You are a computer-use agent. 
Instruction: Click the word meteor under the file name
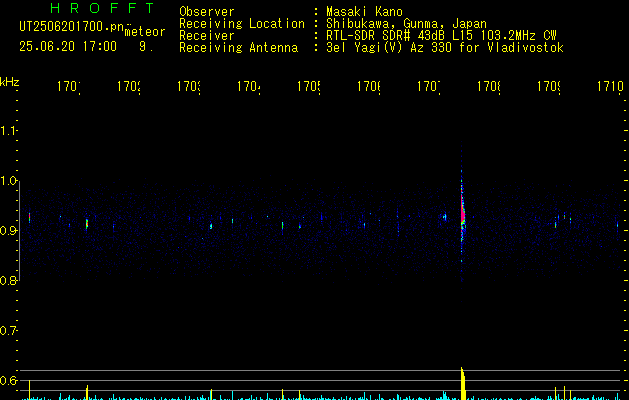pyautogui.click(x=145, y=32)
